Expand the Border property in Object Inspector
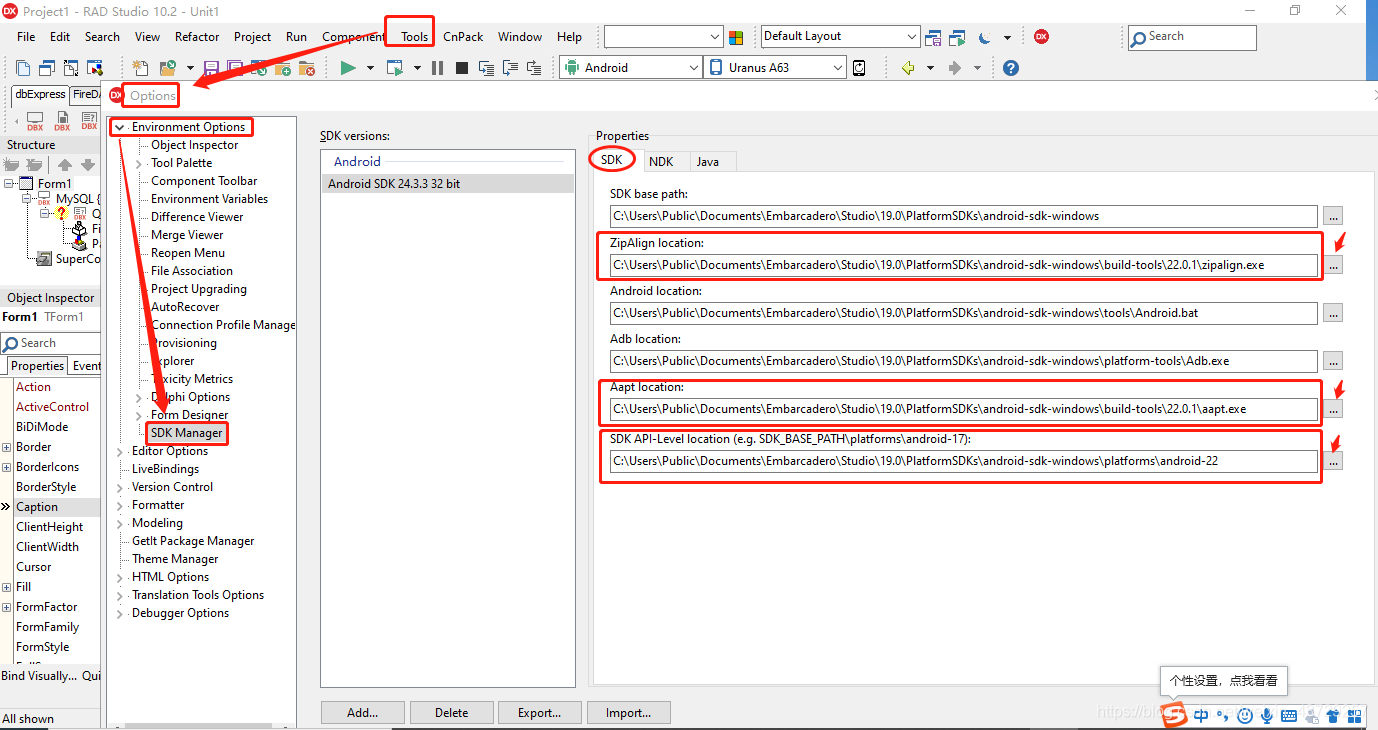1378x730 pixels. (x=7, y=447)
